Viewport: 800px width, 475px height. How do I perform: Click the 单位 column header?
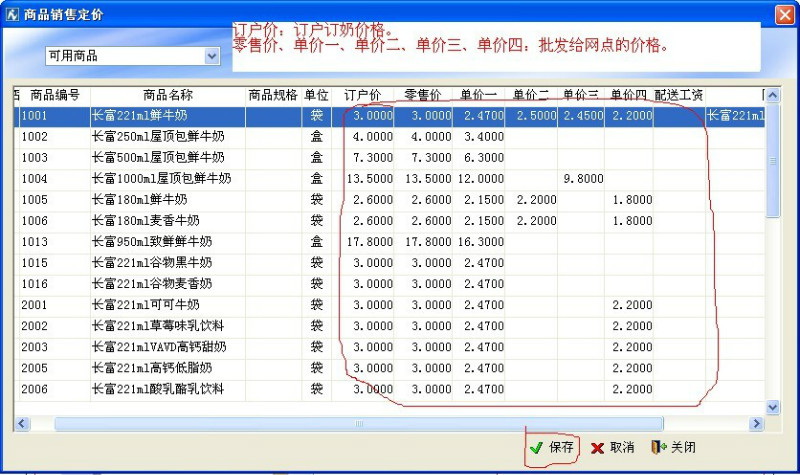point(316,95)
